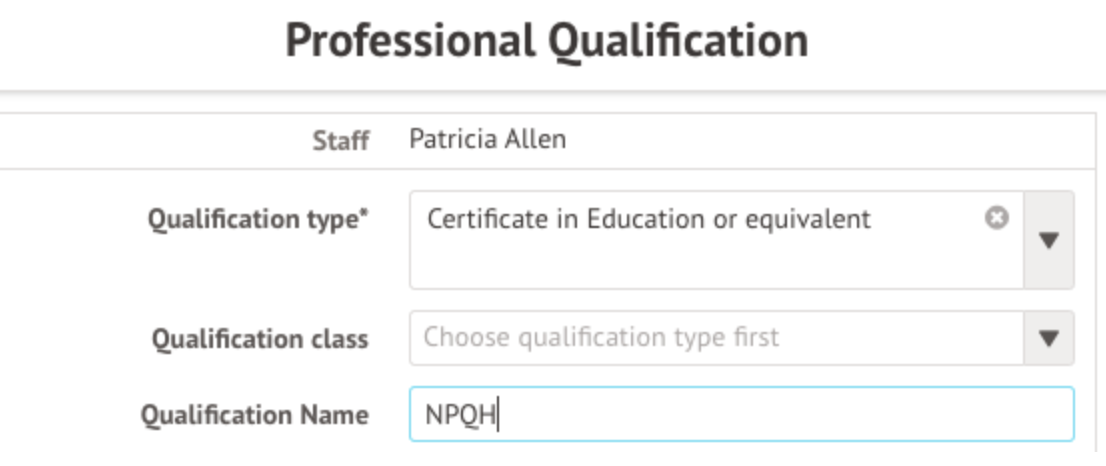Click the 'Choose qualification type first' placeholder
The width and height of the screenshot is (1106, 466).
601,338
